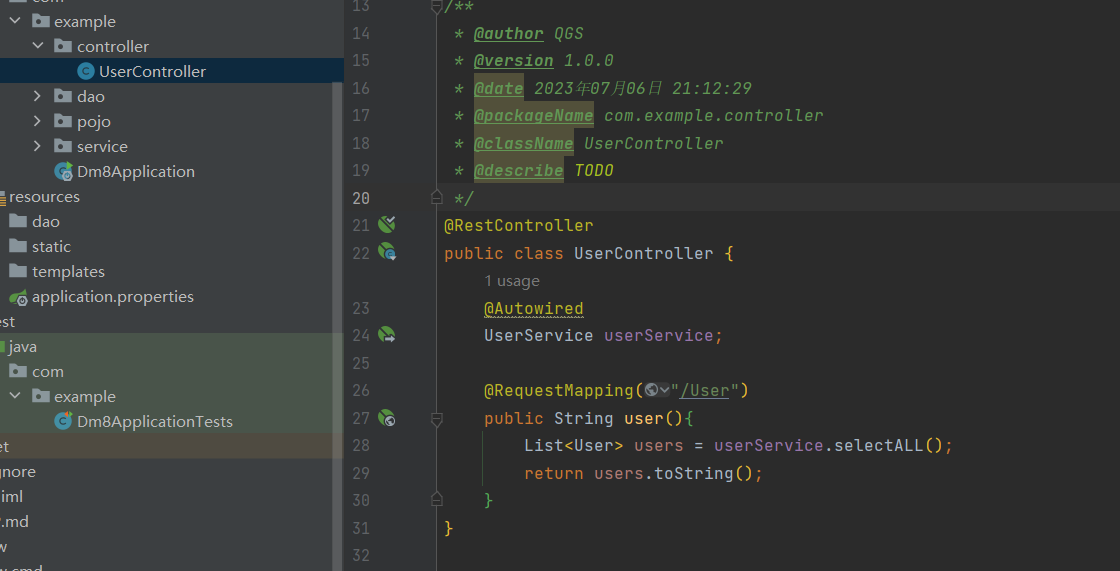Viewport: 1120px width, 571px height.
Task: Select the static folder under resources
Action: click(51, 246)
